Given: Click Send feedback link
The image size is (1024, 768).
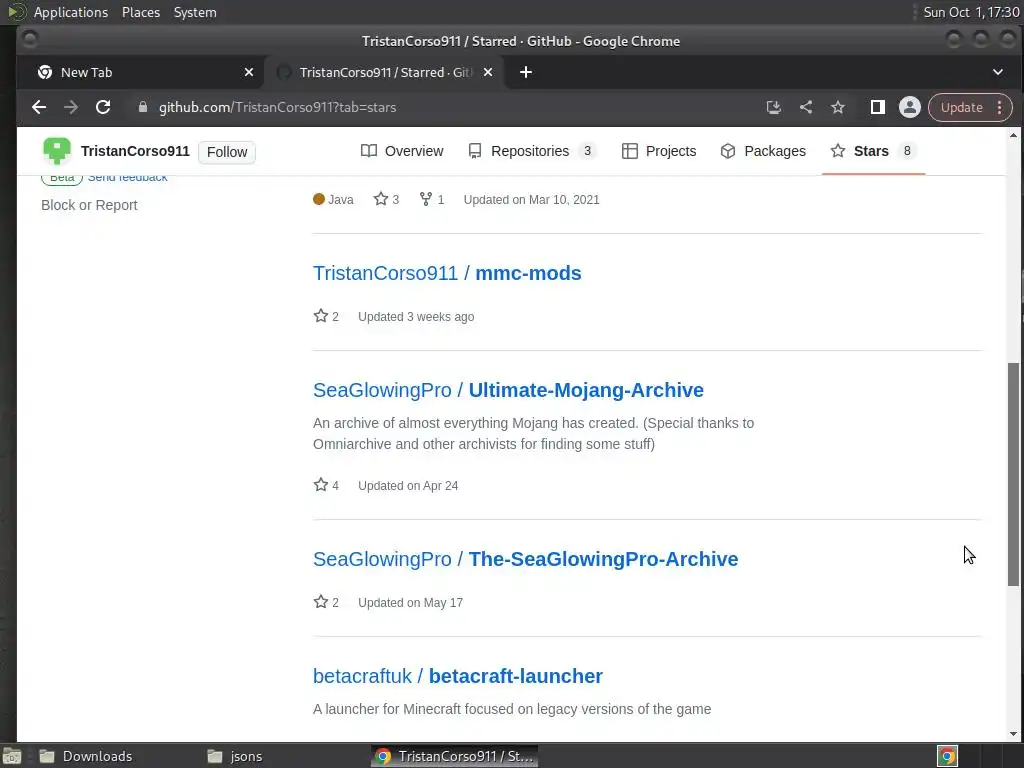Looking at the screenshot, I should 127,177.
